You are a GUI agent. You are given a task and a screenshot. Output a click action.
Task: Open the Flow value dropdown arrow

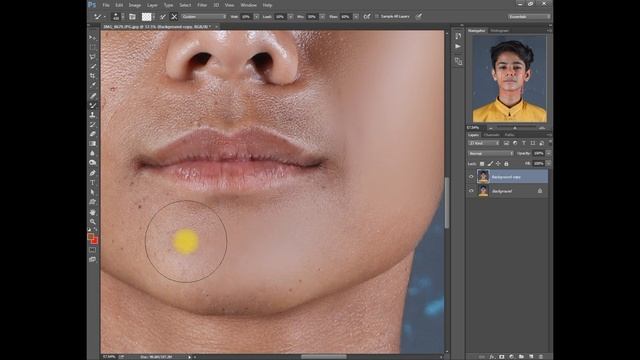click(x=356, y=16)
